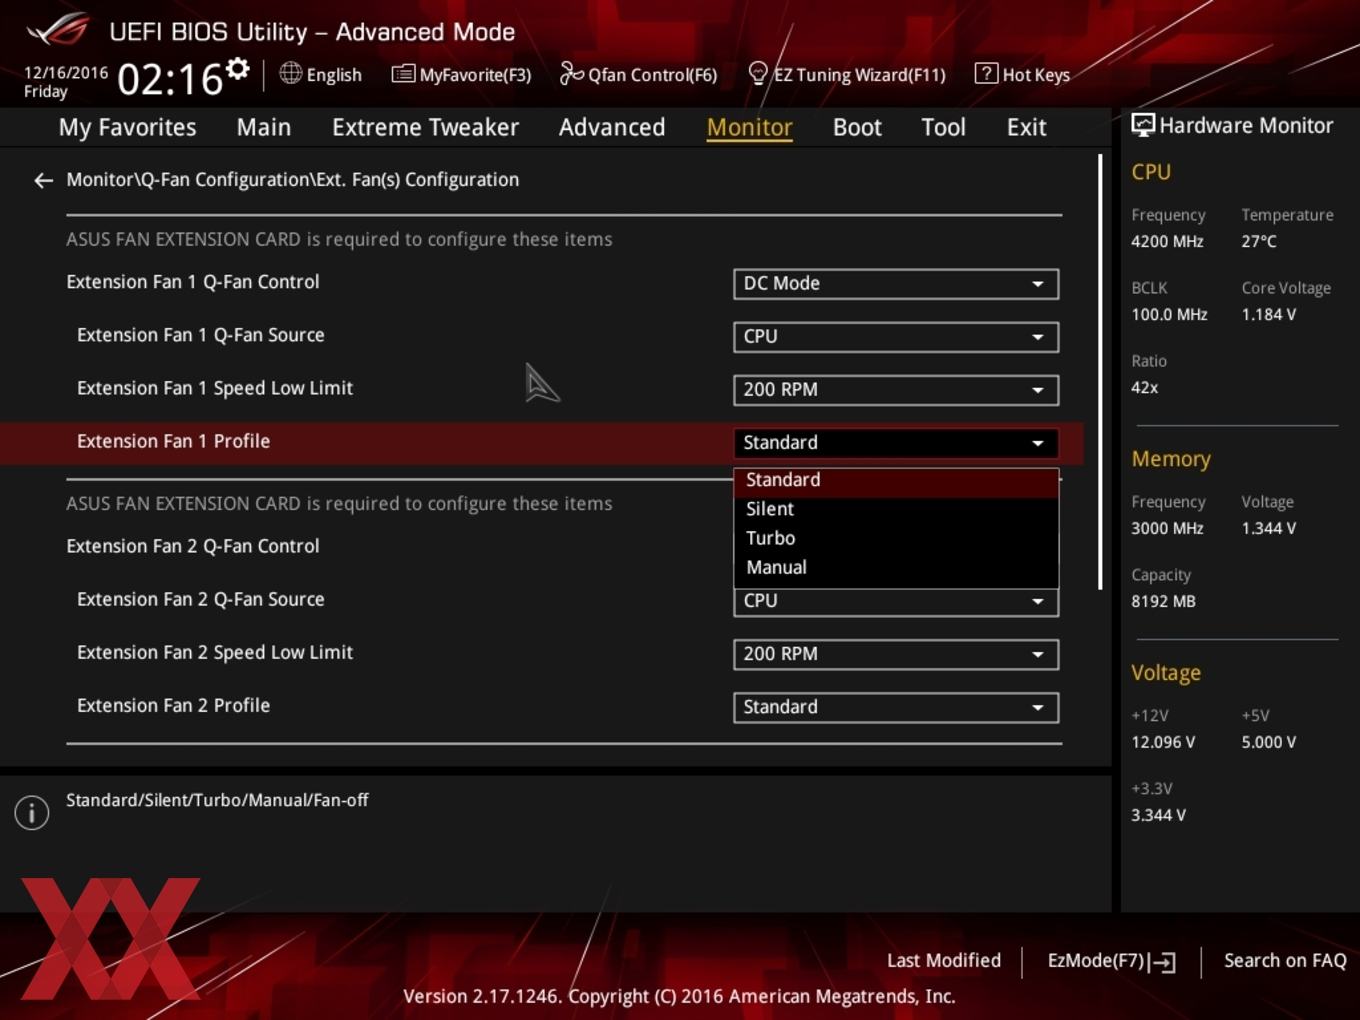Click Search on FAQ

pos(1285,960)
